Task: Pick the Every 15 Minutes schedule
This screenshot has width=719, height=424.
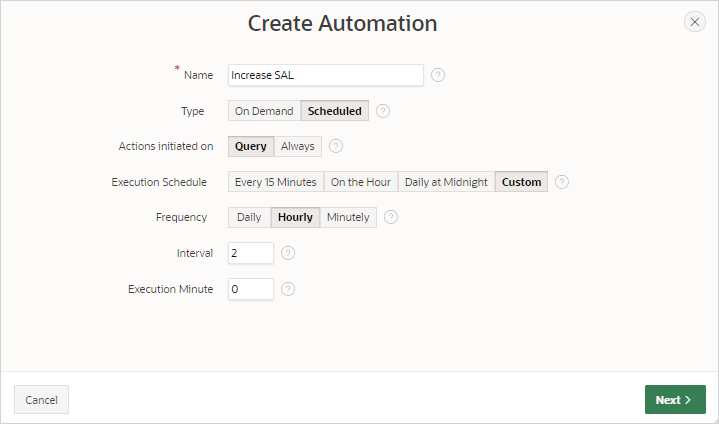Action: pos(276,182)
